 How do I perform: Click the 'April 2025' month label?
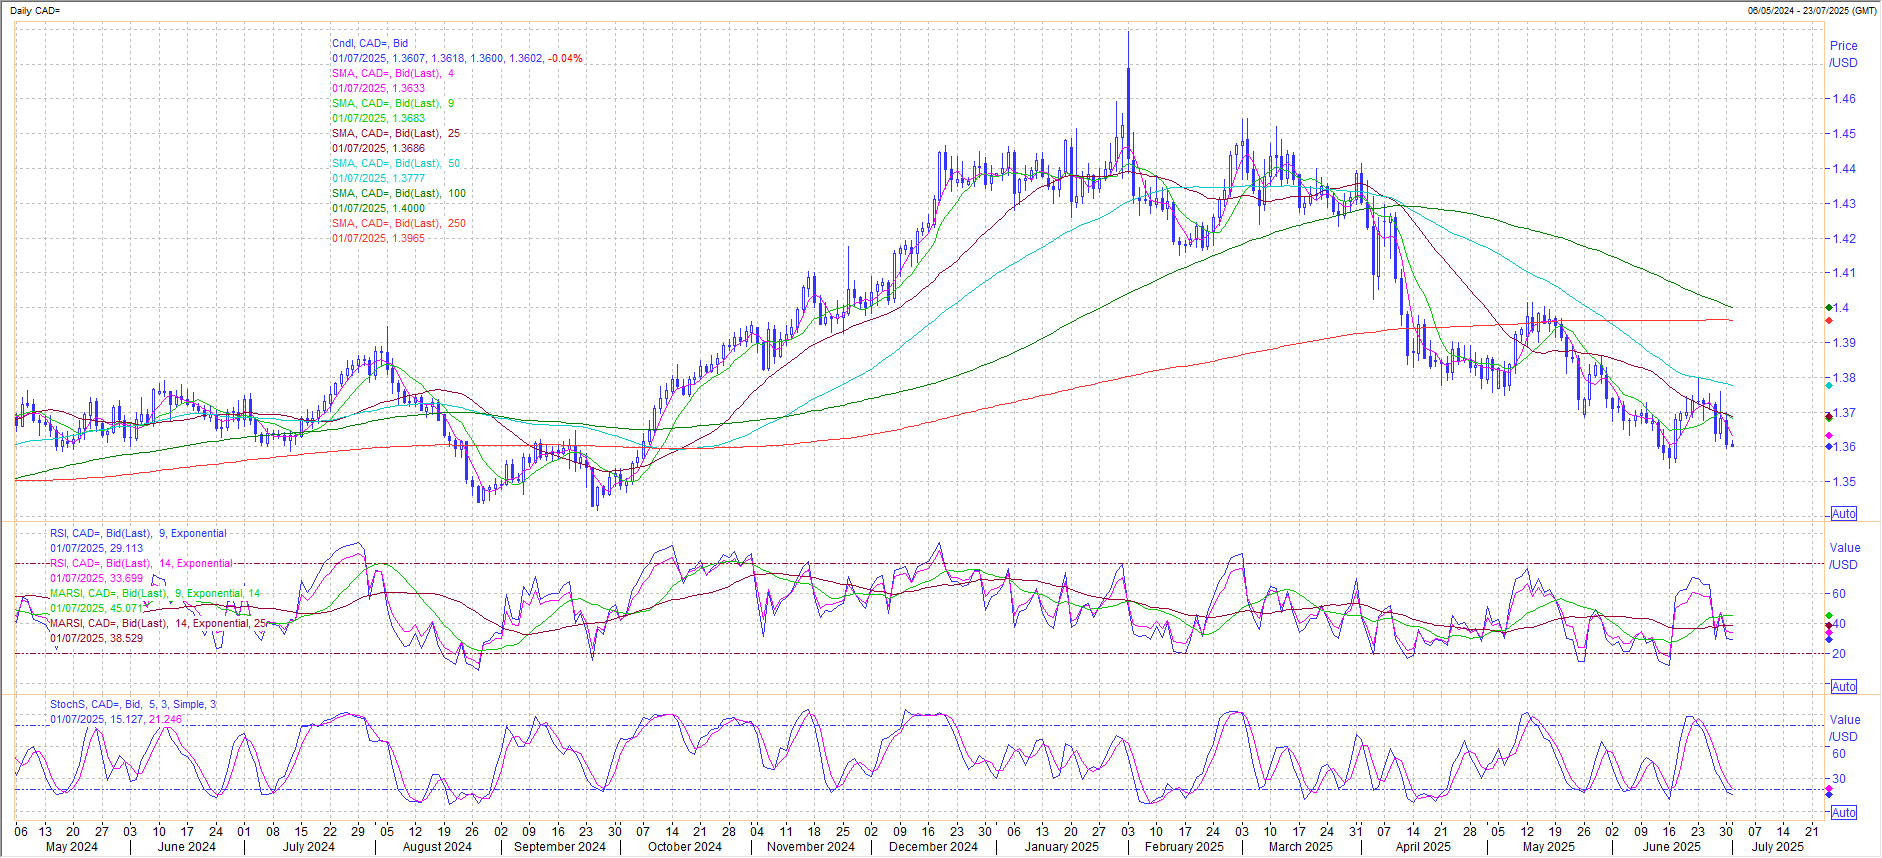[x=1423, y=847]
